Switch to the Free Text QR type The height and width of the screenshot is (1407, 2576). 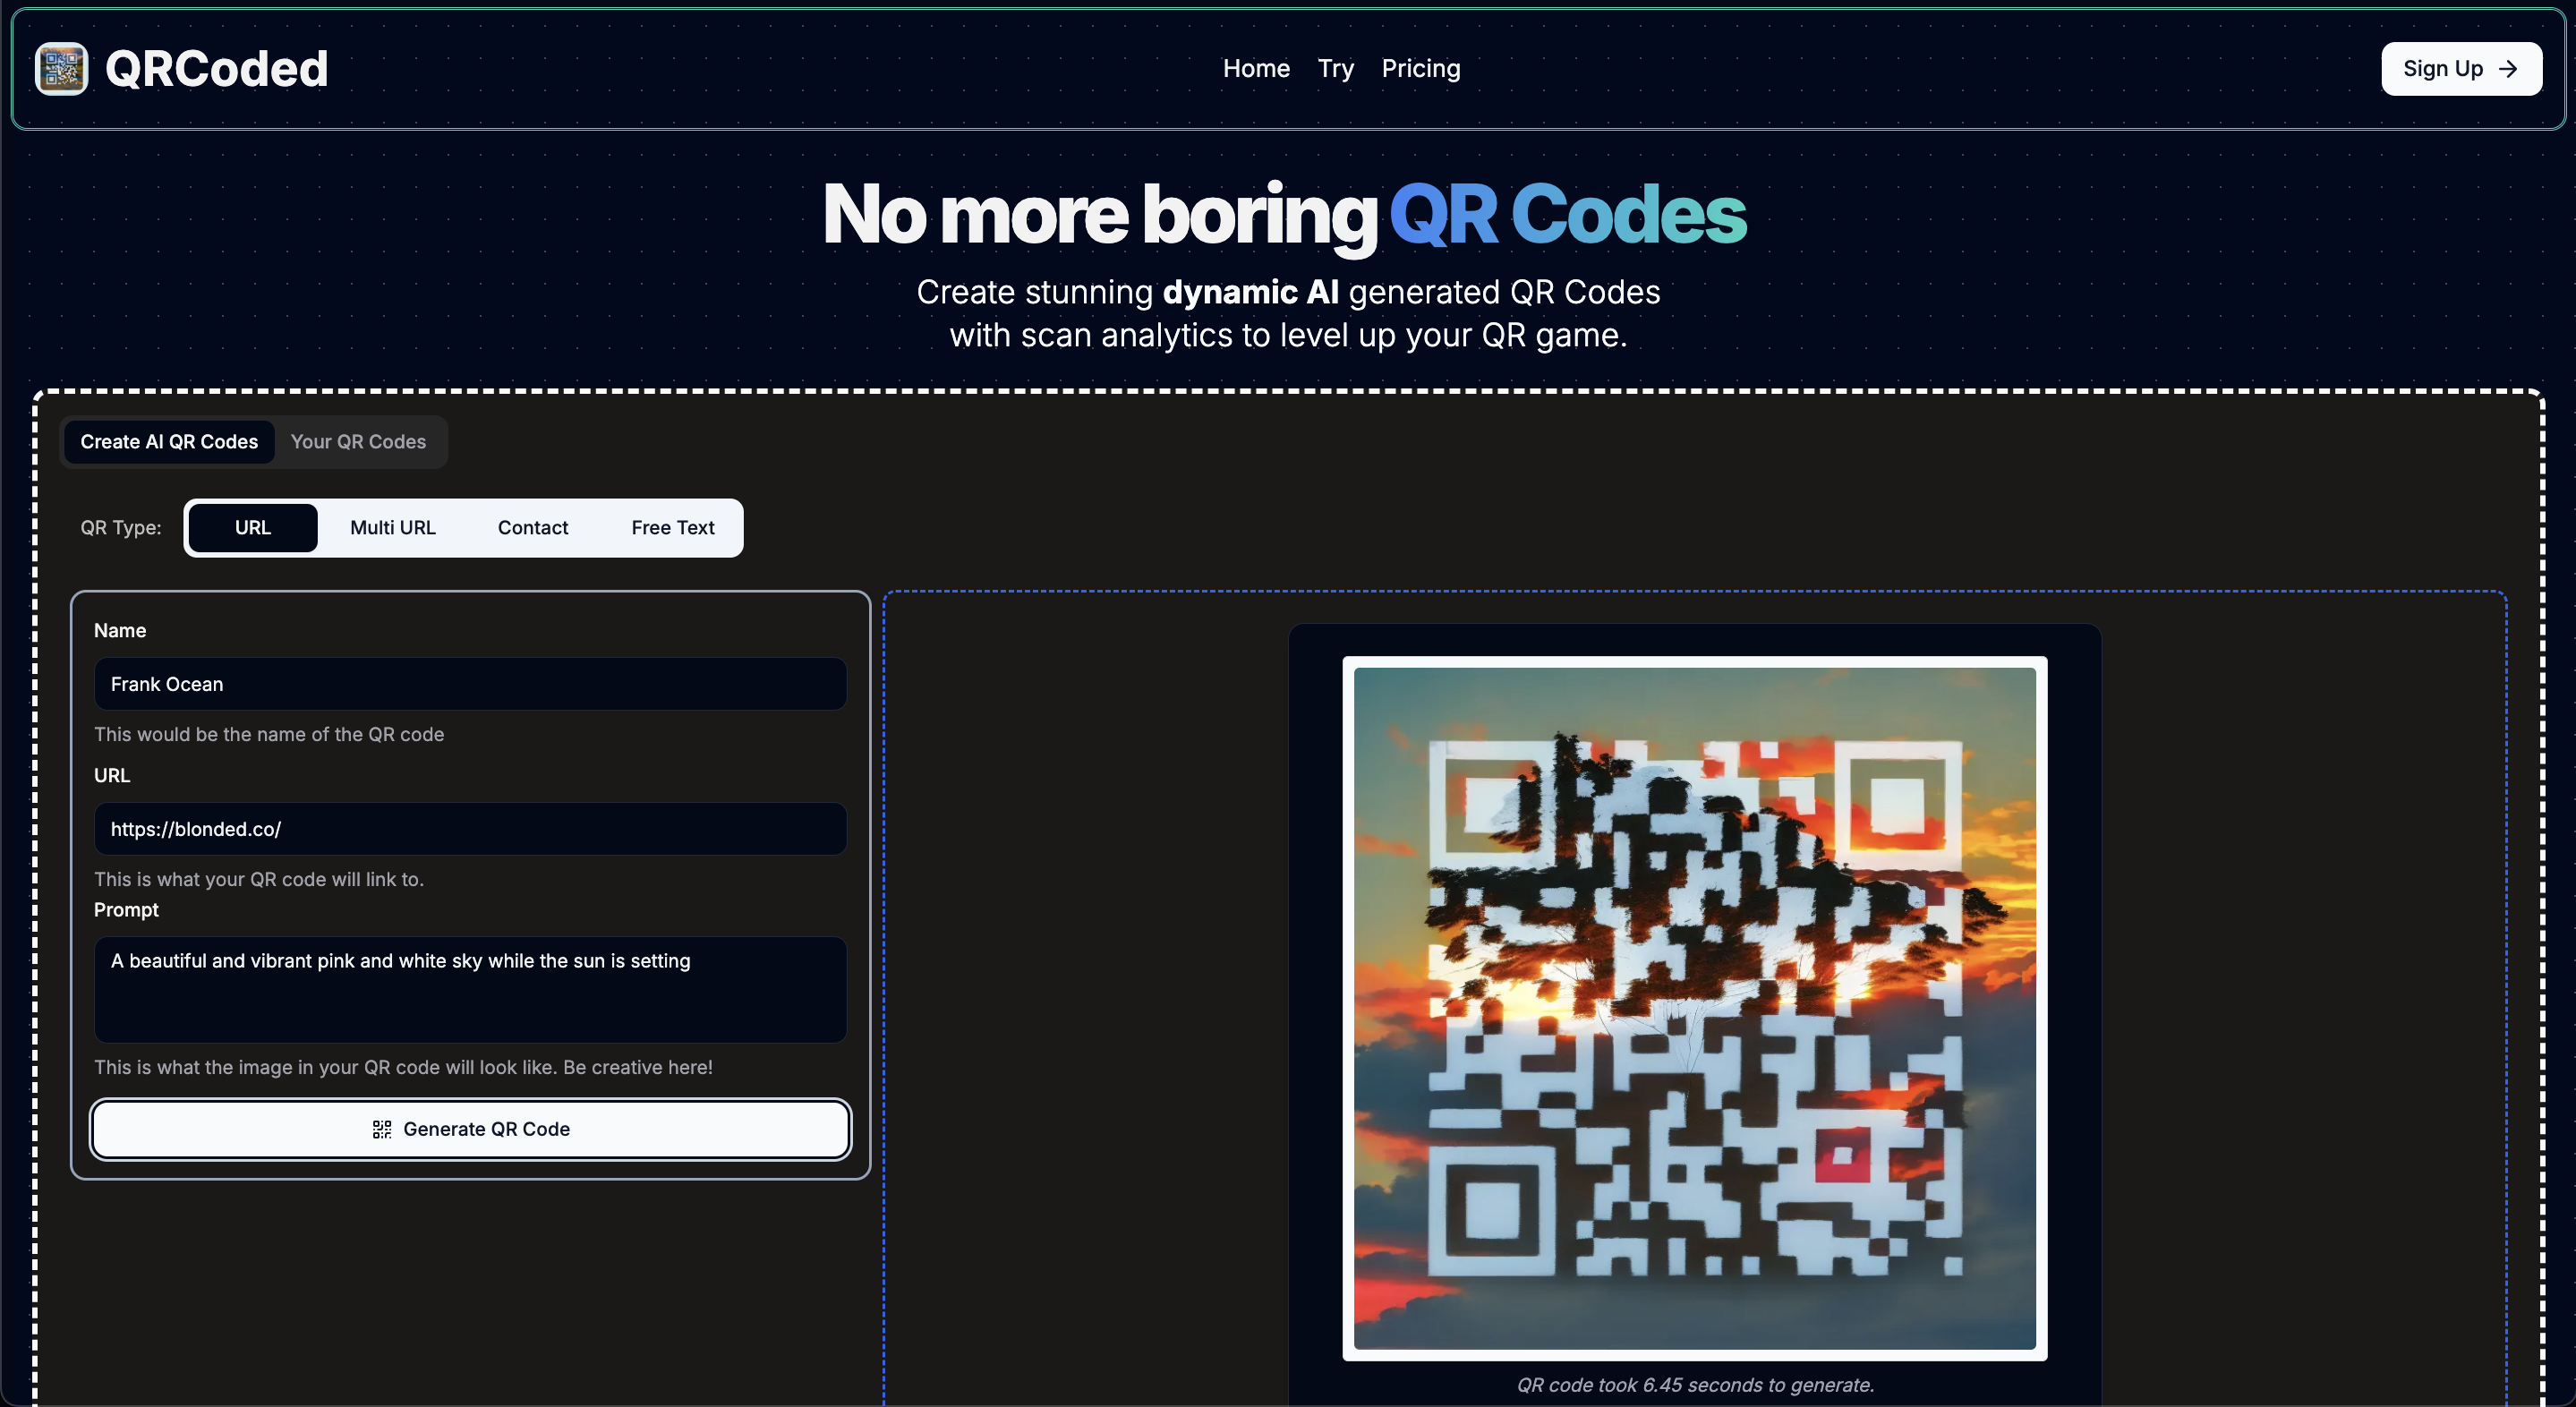(672, 527)
